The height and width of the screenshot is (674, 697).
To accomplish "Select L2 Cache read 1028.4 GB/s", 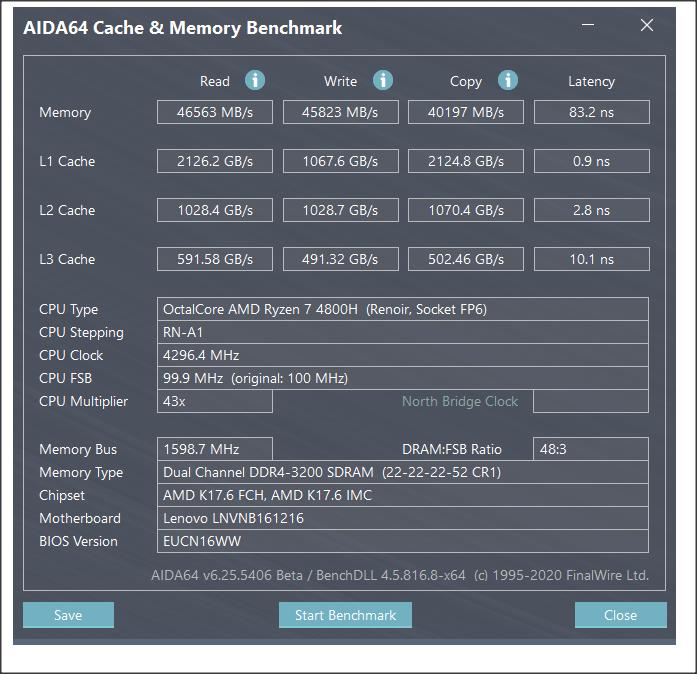I will [215, 210].
